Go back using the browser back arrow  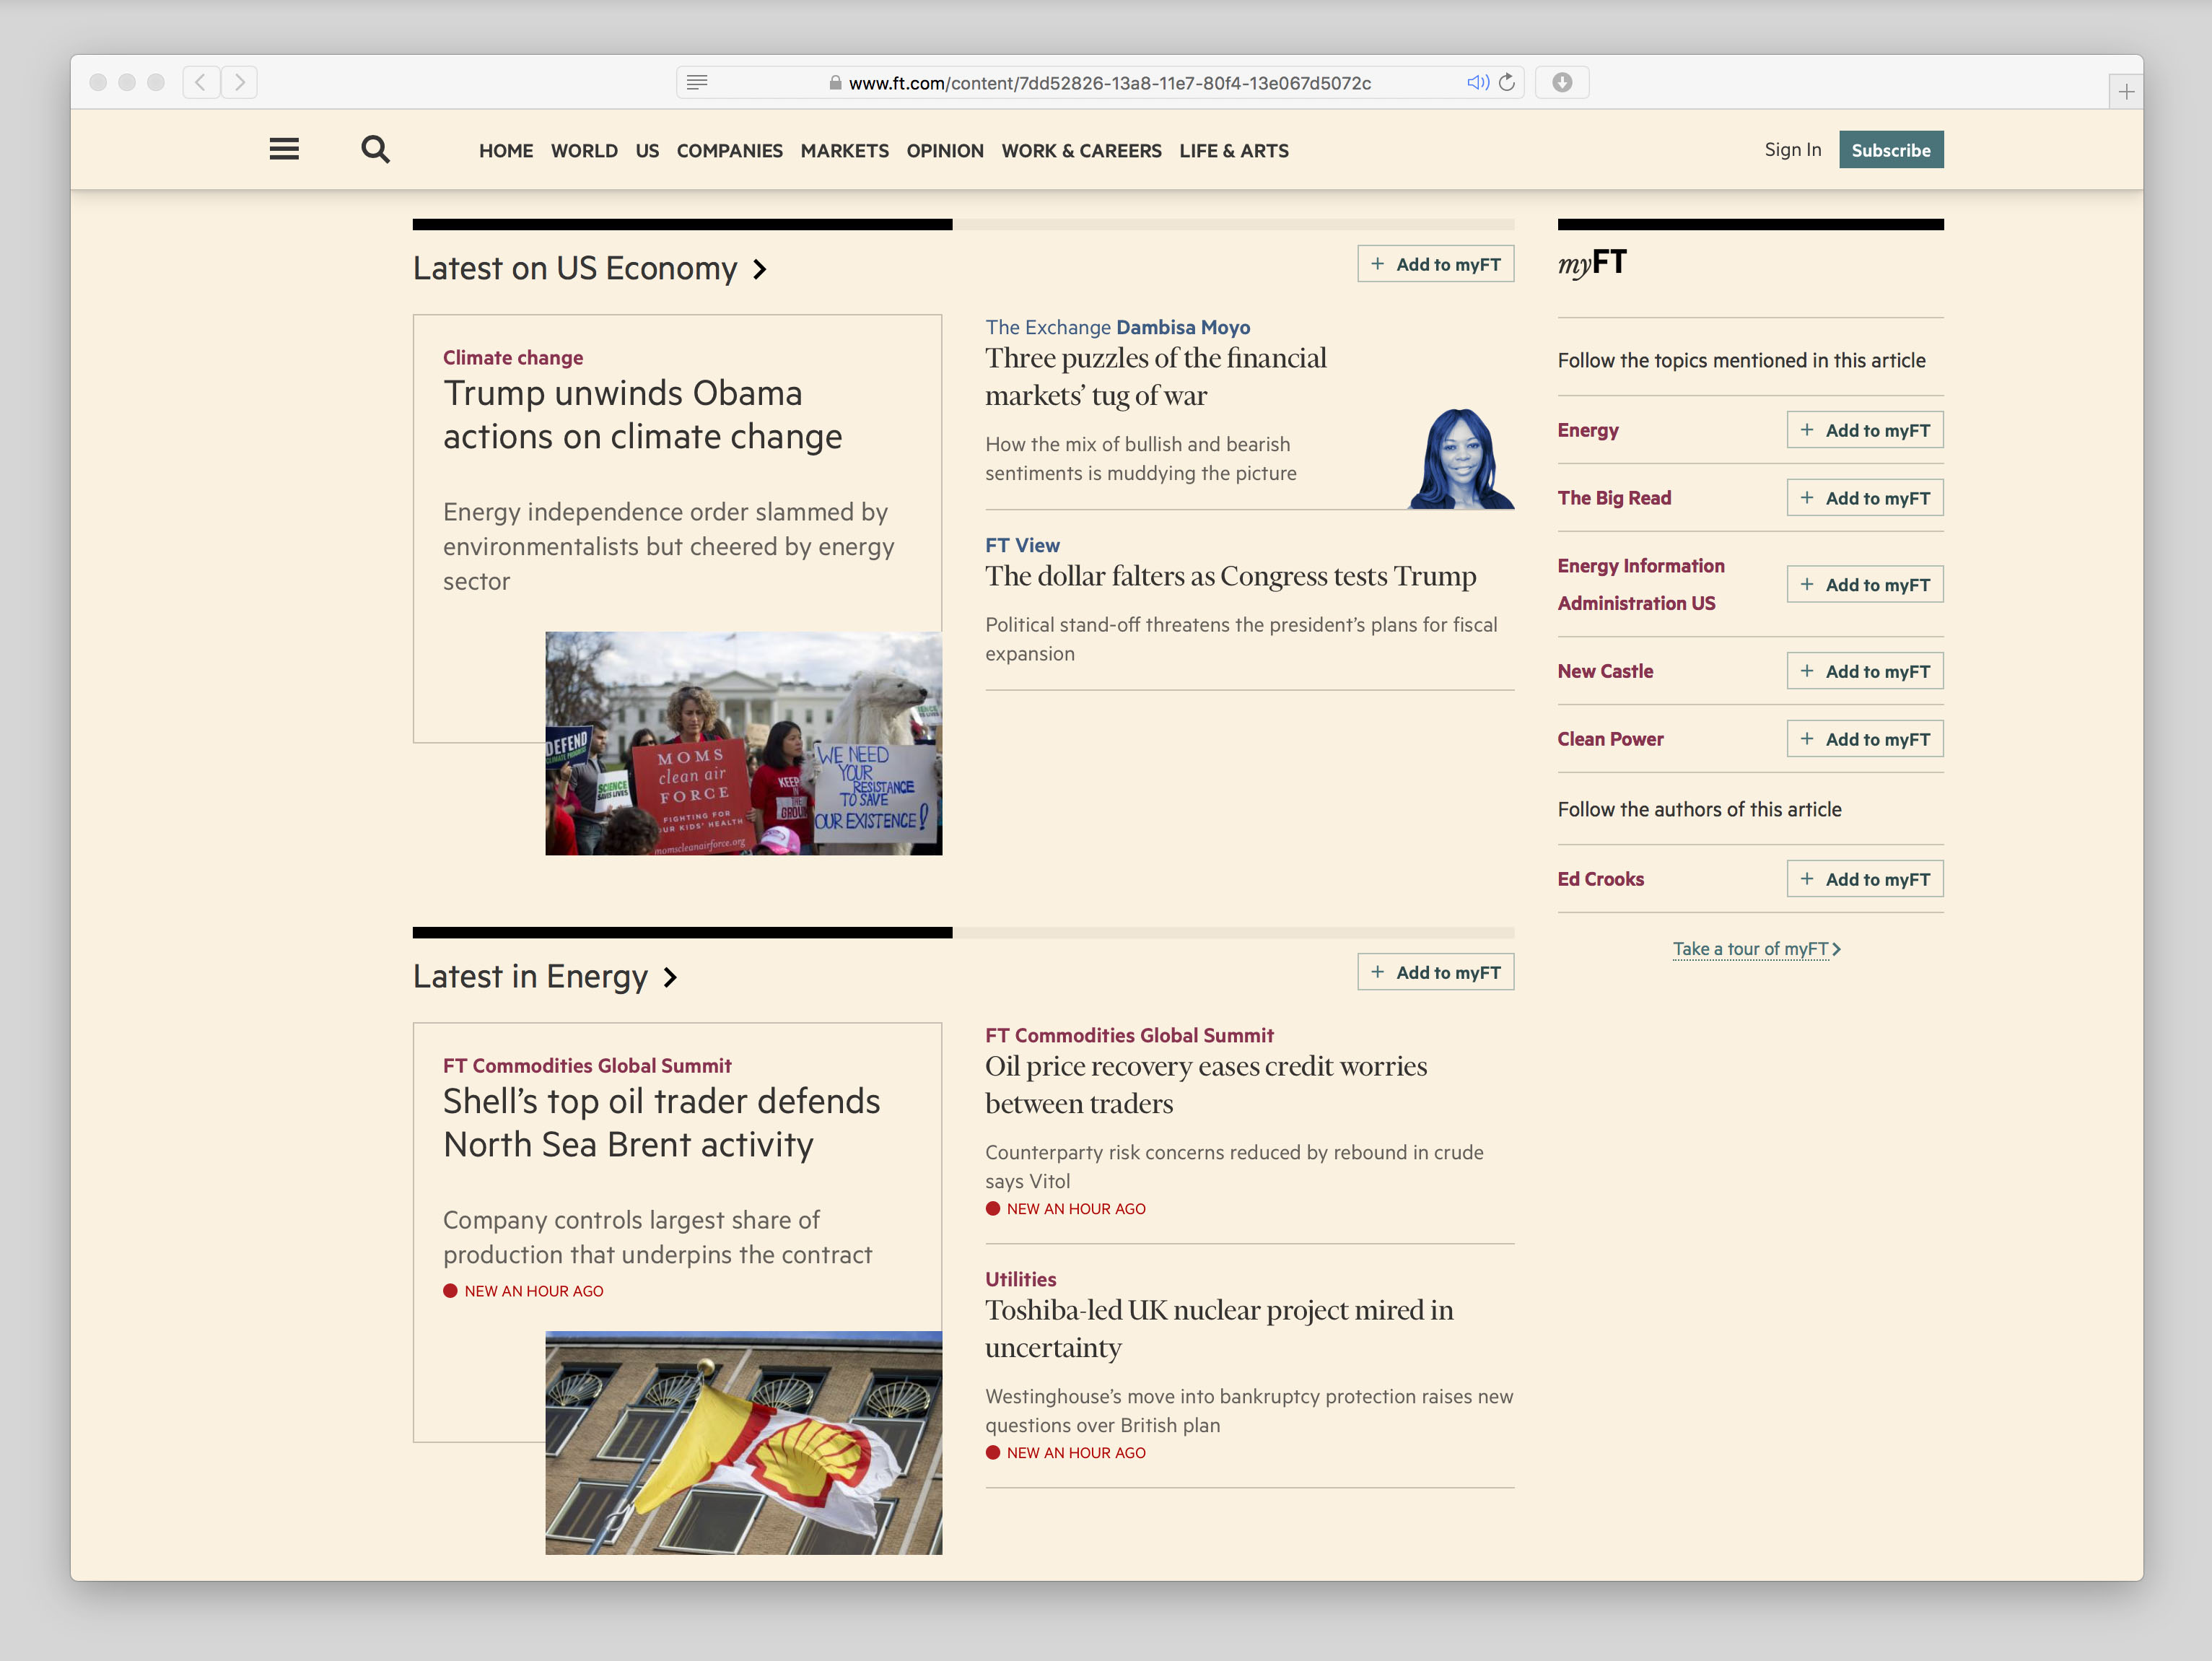(201, 82)
